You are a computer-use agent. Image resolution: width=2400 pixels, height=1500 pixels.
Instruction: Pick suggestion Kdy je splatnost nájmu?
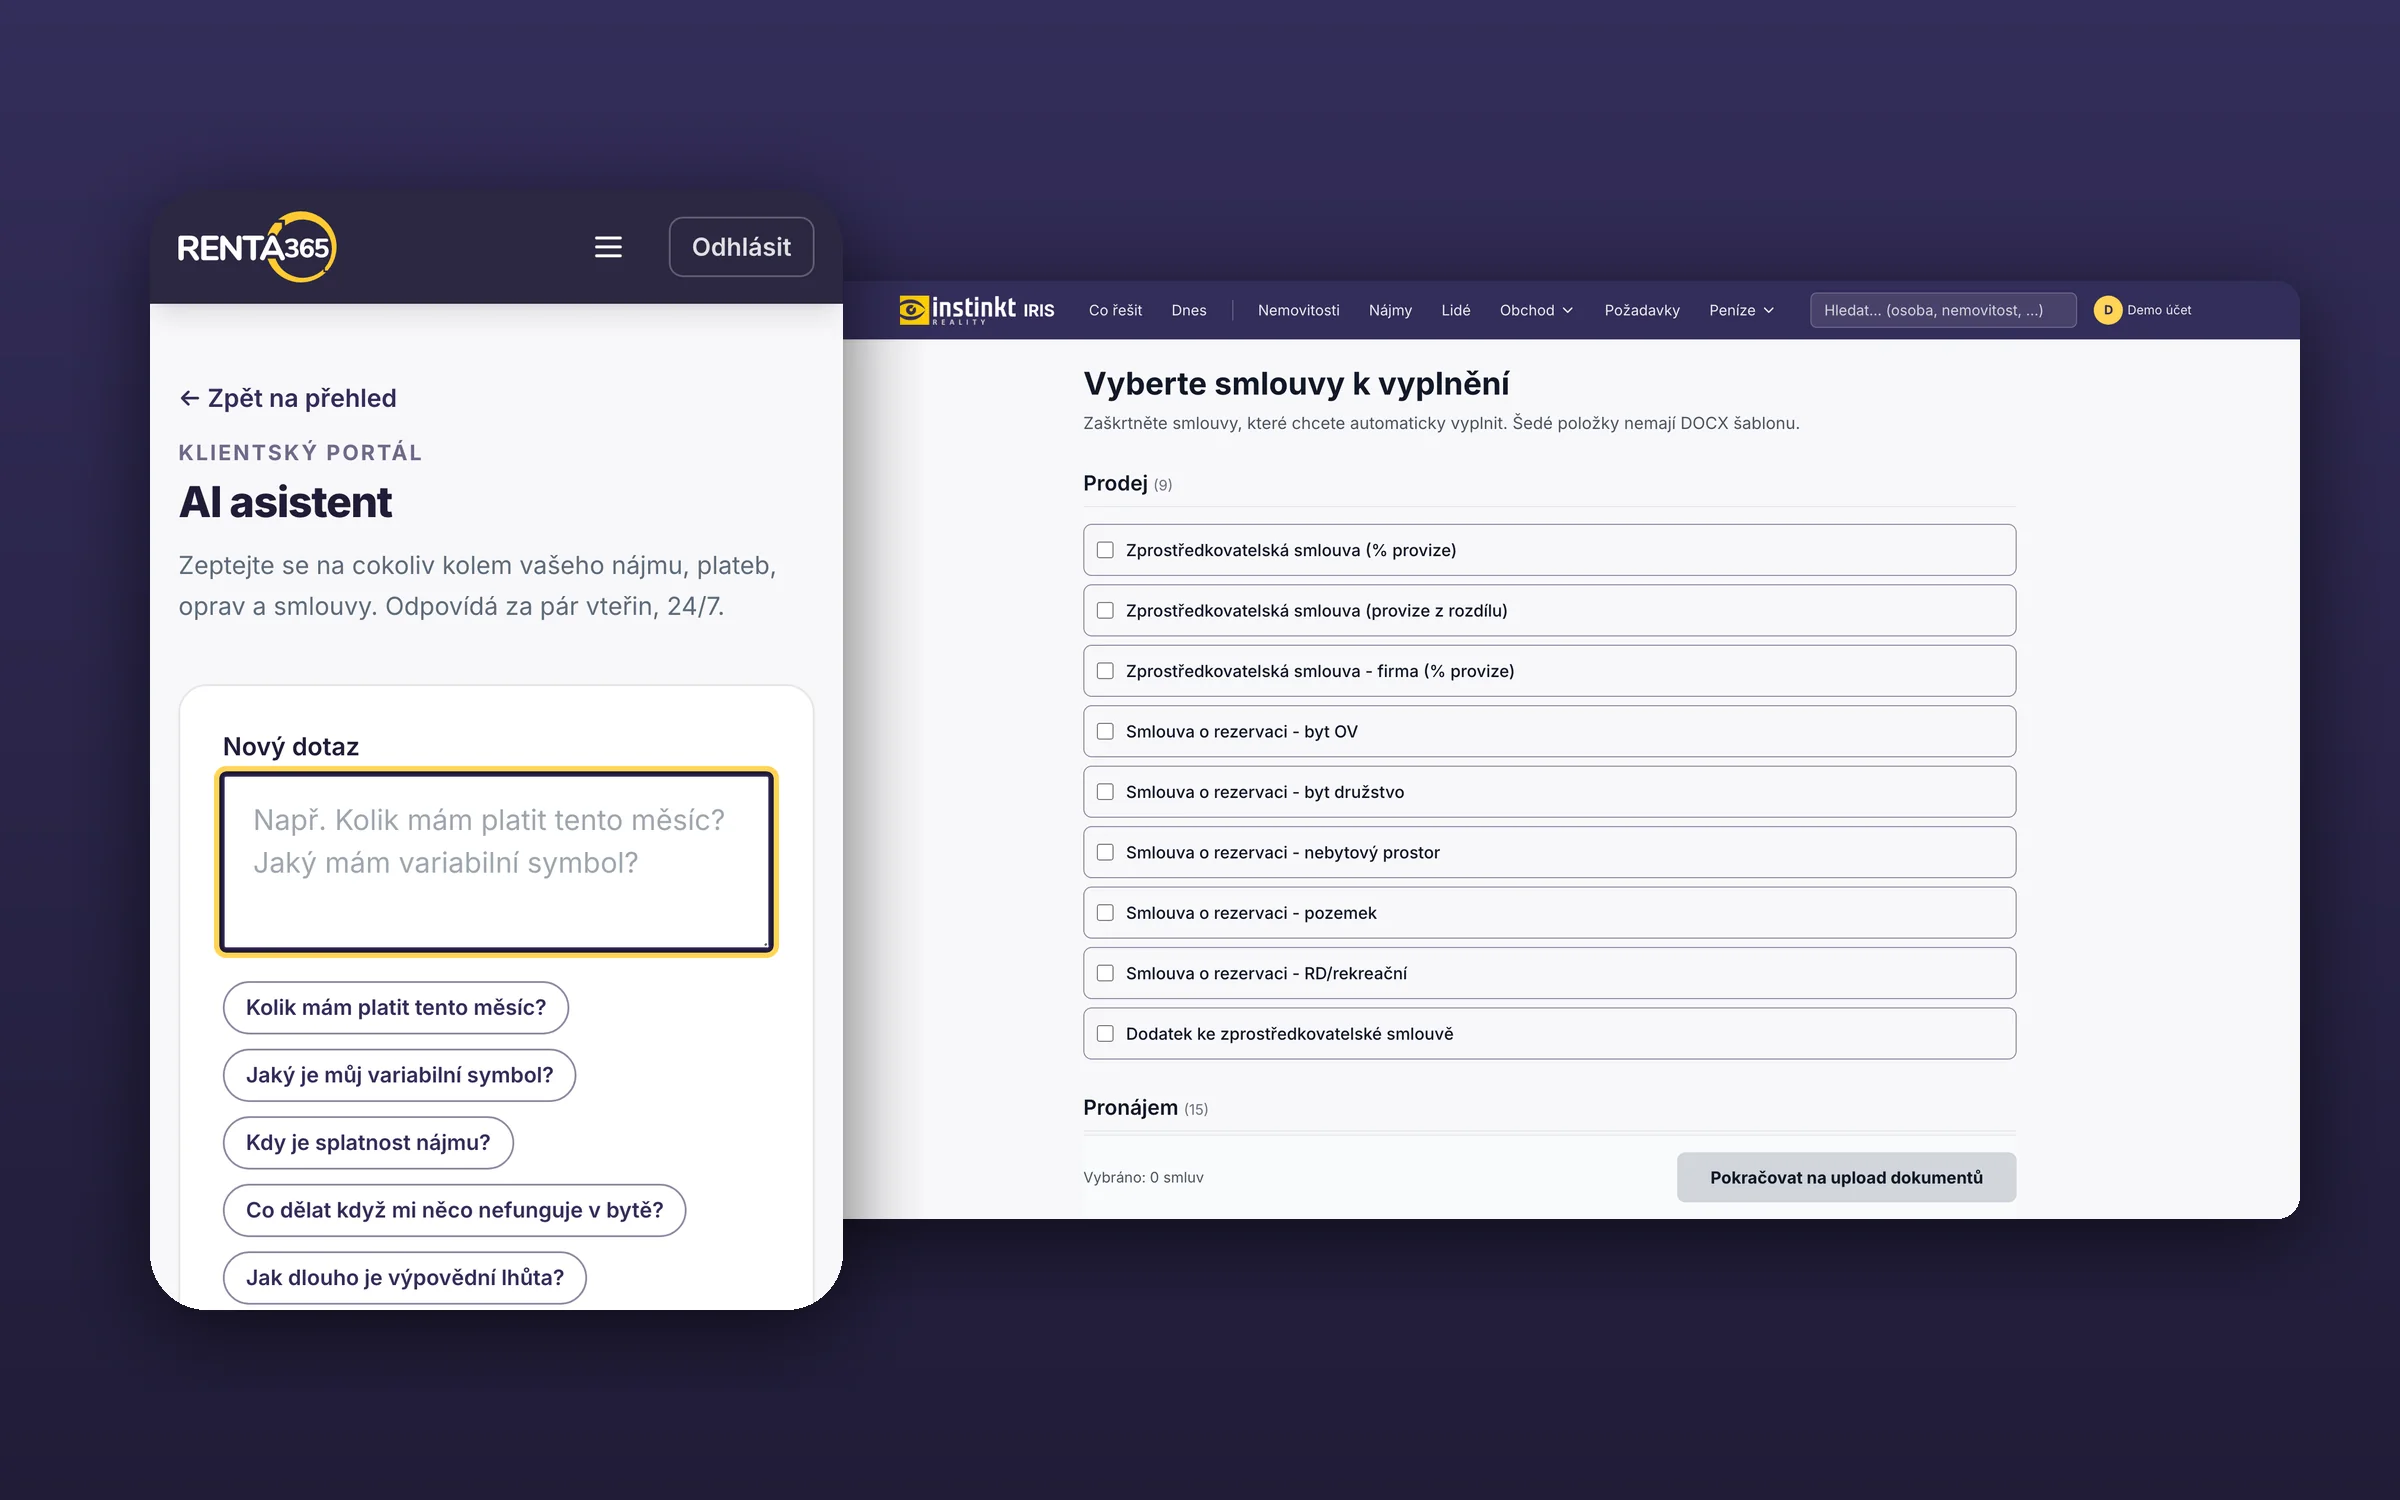point(368,1142)
